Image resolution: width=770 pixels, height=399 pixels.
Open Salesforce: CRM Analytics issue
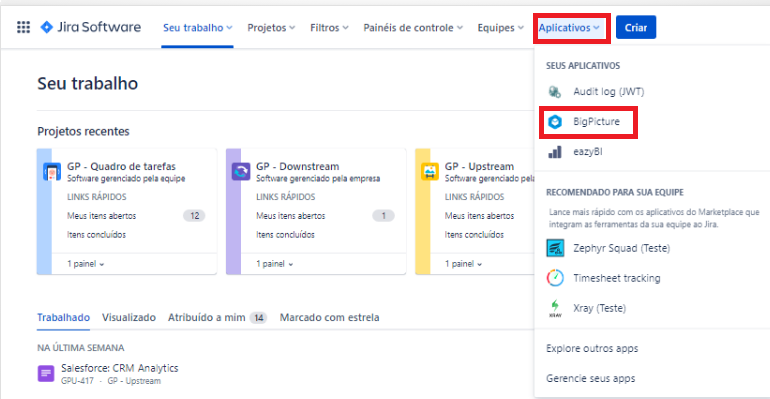pos(120,368)
